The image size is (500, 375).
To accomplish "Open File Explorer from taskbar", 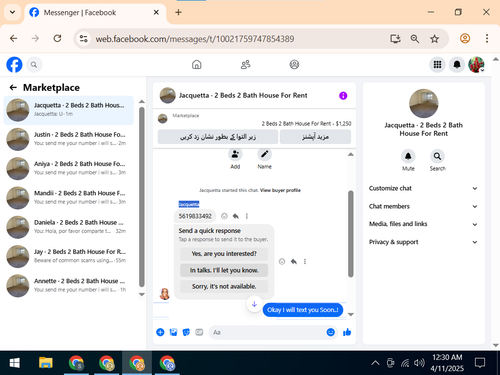I will coord(46,363).
